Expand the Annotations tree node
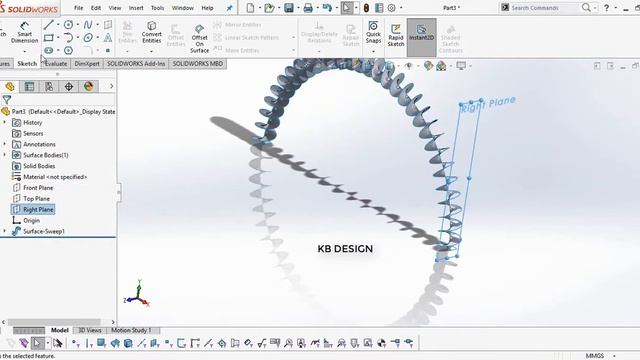The height and width of the screenshot is (360, 640). [4, 144]
